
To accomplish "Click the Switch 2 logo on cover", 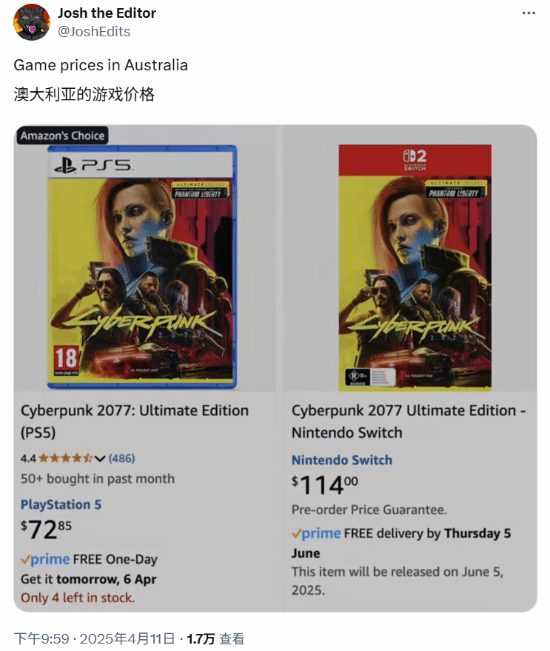I will [415, 160].
